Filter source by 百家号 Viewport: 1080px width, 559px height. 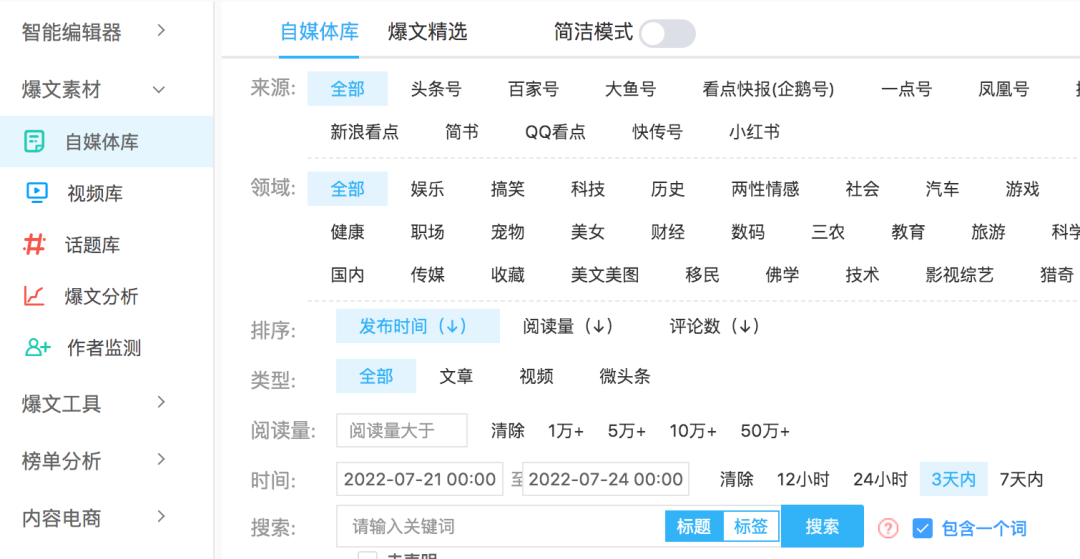(x=533, y=89)
